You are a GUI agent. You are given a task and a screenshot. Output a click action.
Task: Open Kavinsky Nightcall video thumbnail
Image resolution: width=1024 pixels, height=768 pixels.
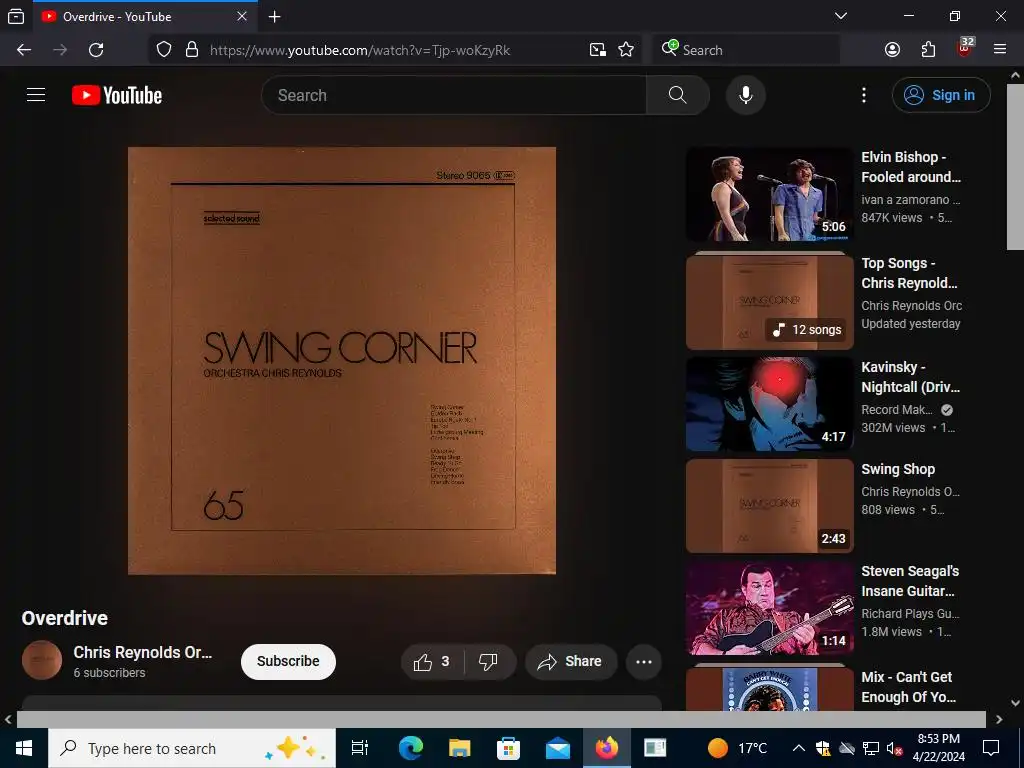(769, 404)
